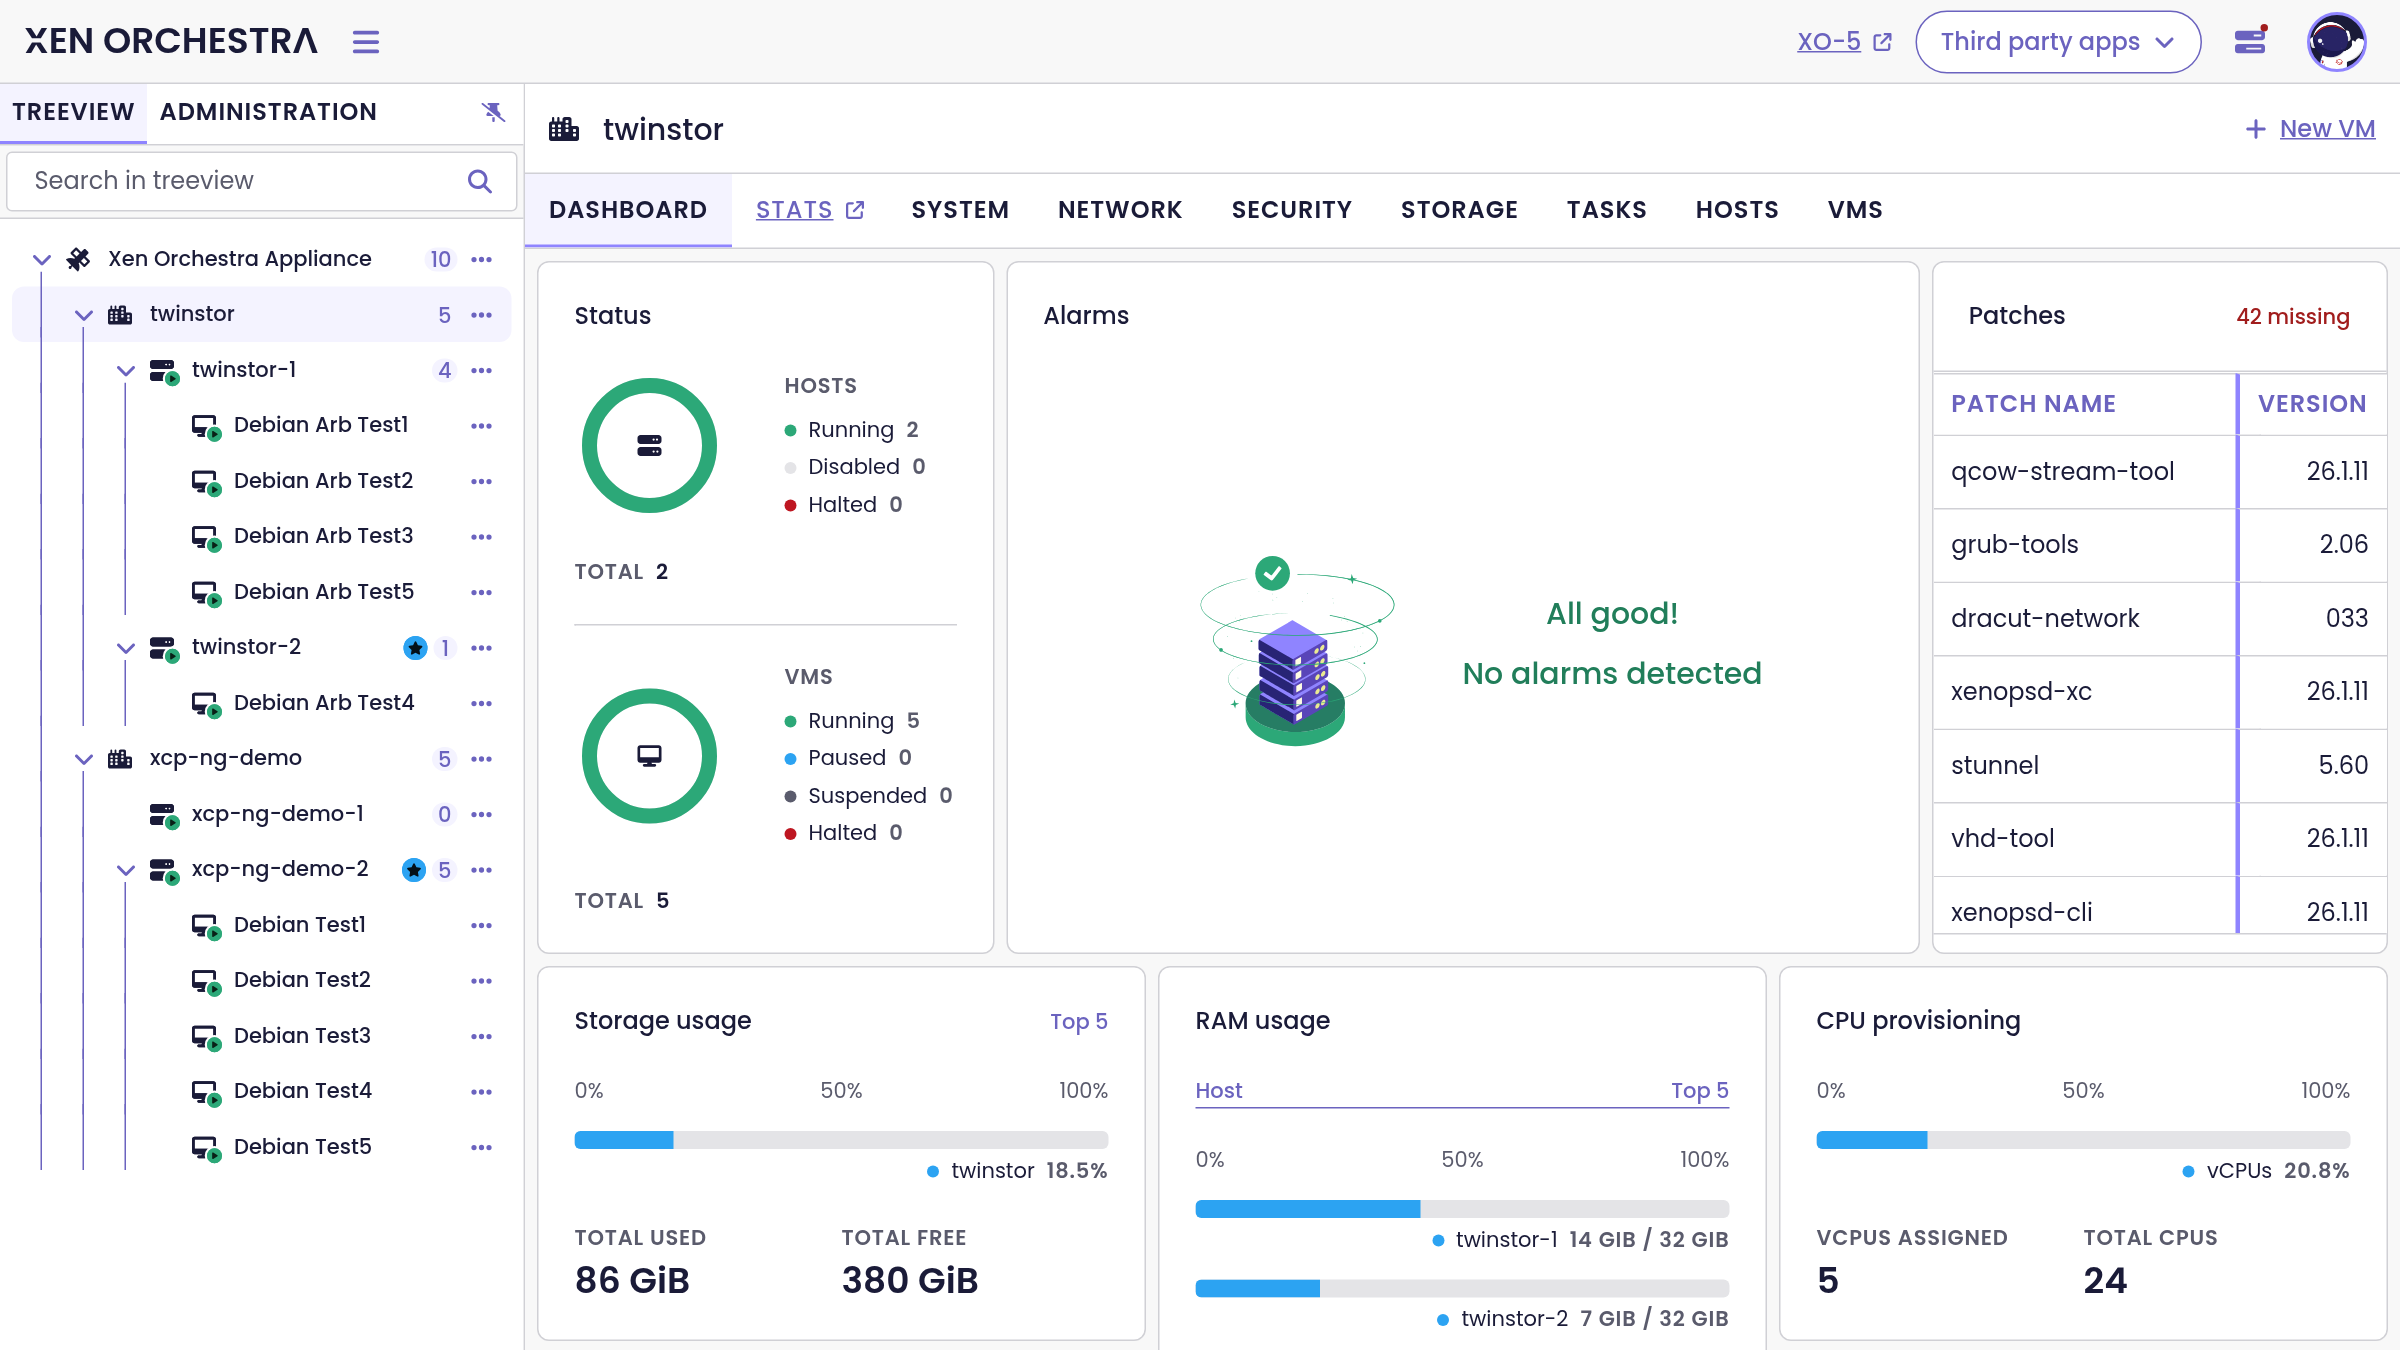
Task: Open the user avatar menu
Action: click(x=2336, y=42)
